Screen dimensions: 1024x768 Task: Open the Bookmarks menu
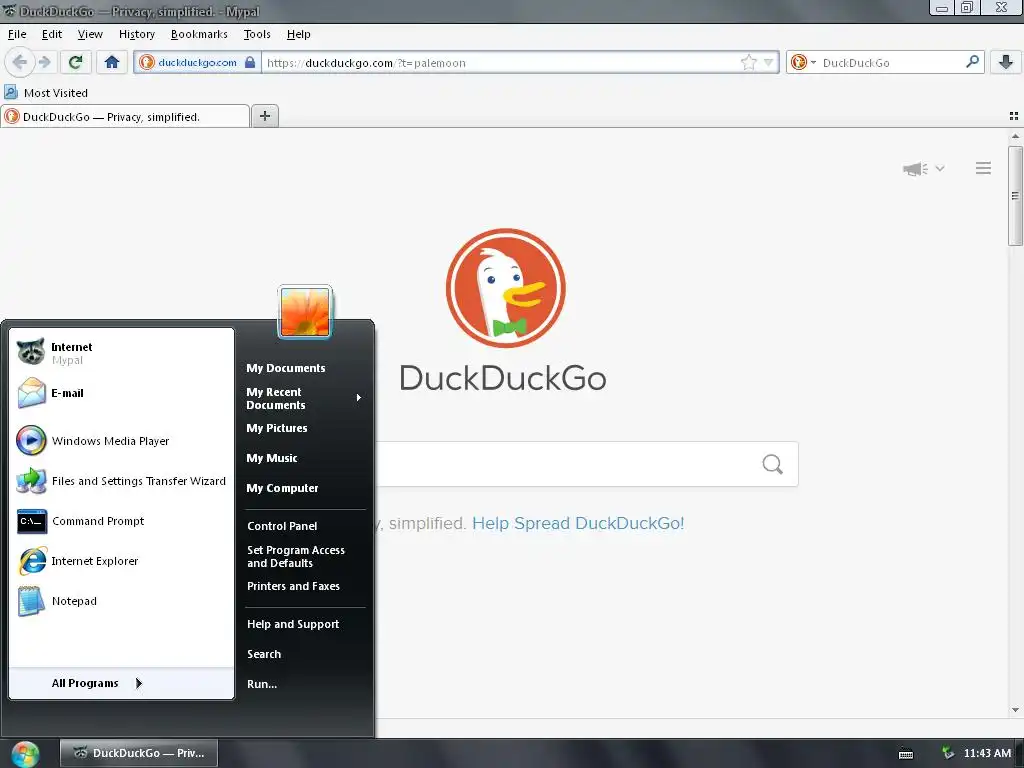tap(199, 34)
